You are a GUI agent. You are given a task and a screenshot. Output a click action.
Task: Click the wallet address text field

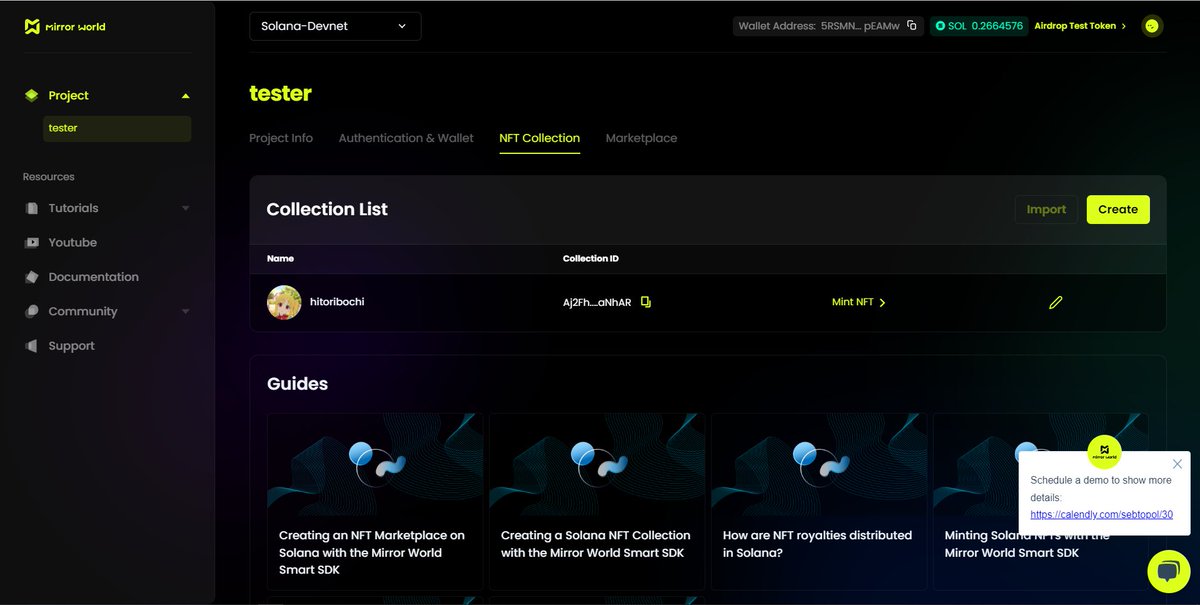[827, 26]
